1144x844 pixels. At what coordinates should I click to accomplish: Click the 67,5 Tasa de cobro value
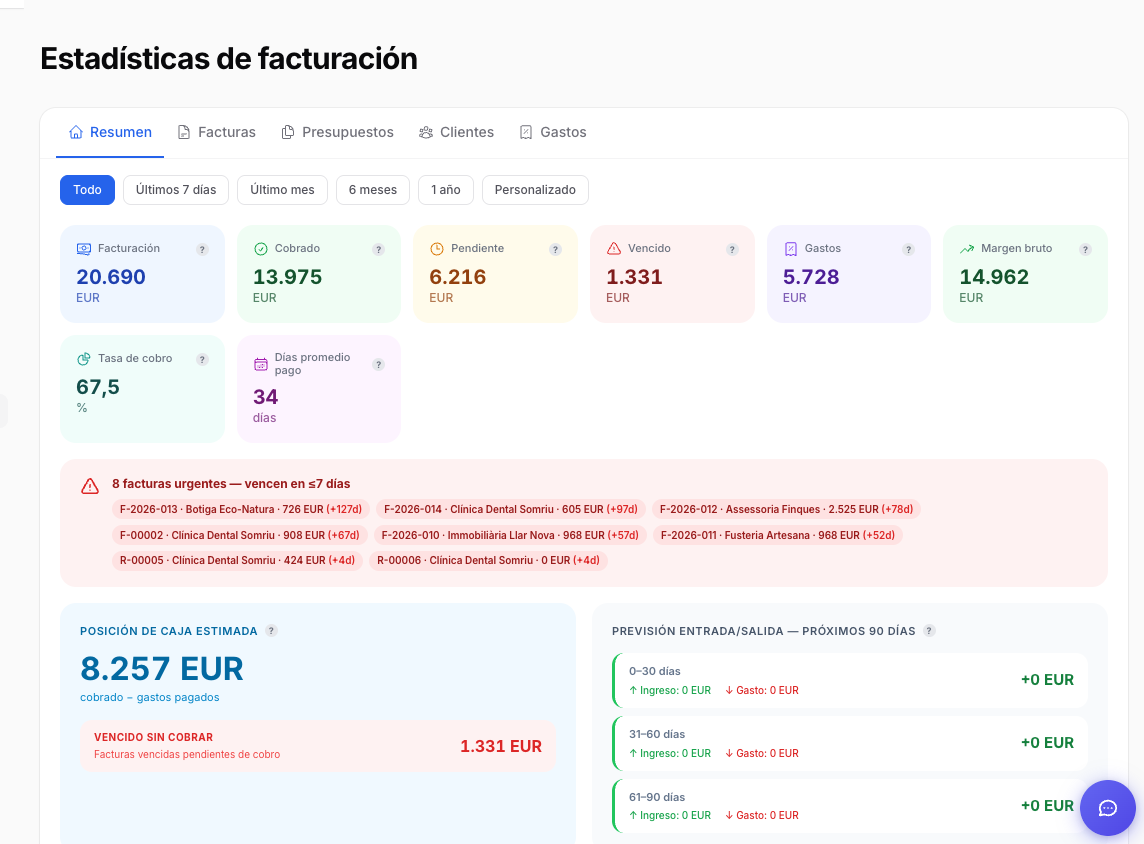98,387
